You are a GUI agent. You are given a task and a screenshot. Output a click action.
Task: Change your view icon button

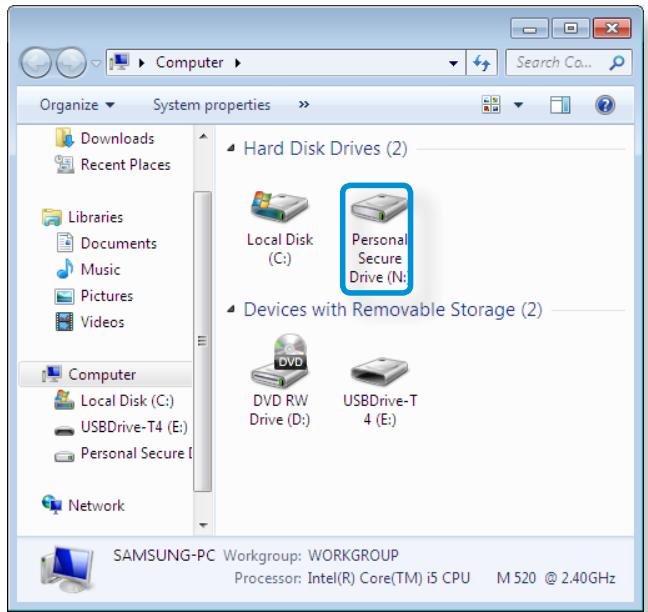[491, 105]
